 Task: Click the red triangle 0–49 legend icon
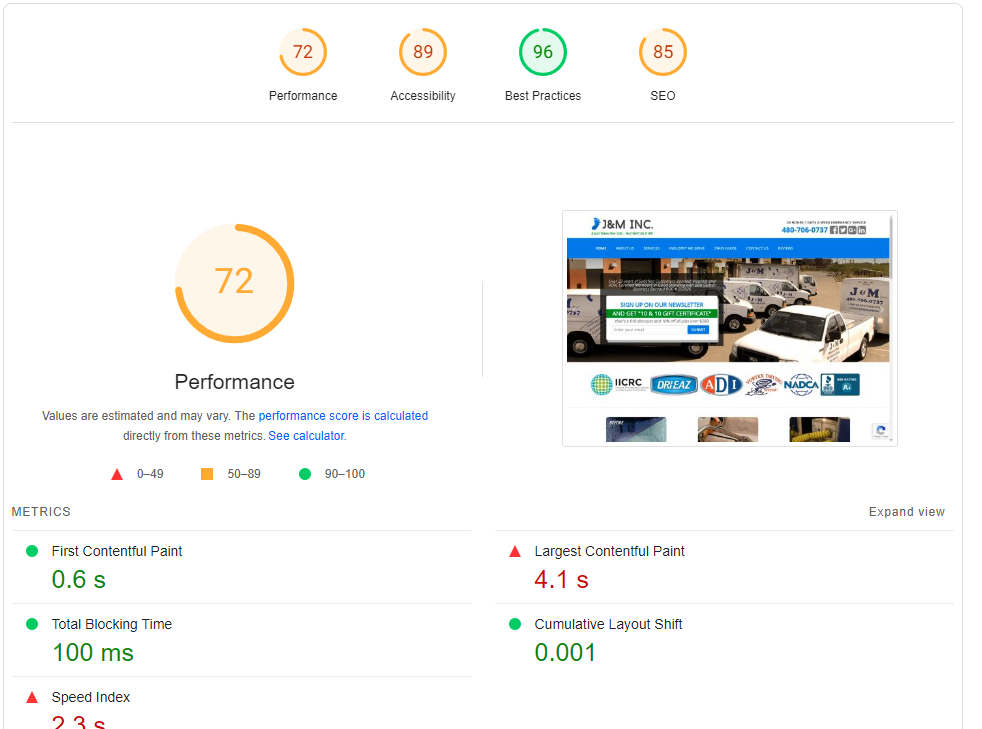[x=117, y=474]
